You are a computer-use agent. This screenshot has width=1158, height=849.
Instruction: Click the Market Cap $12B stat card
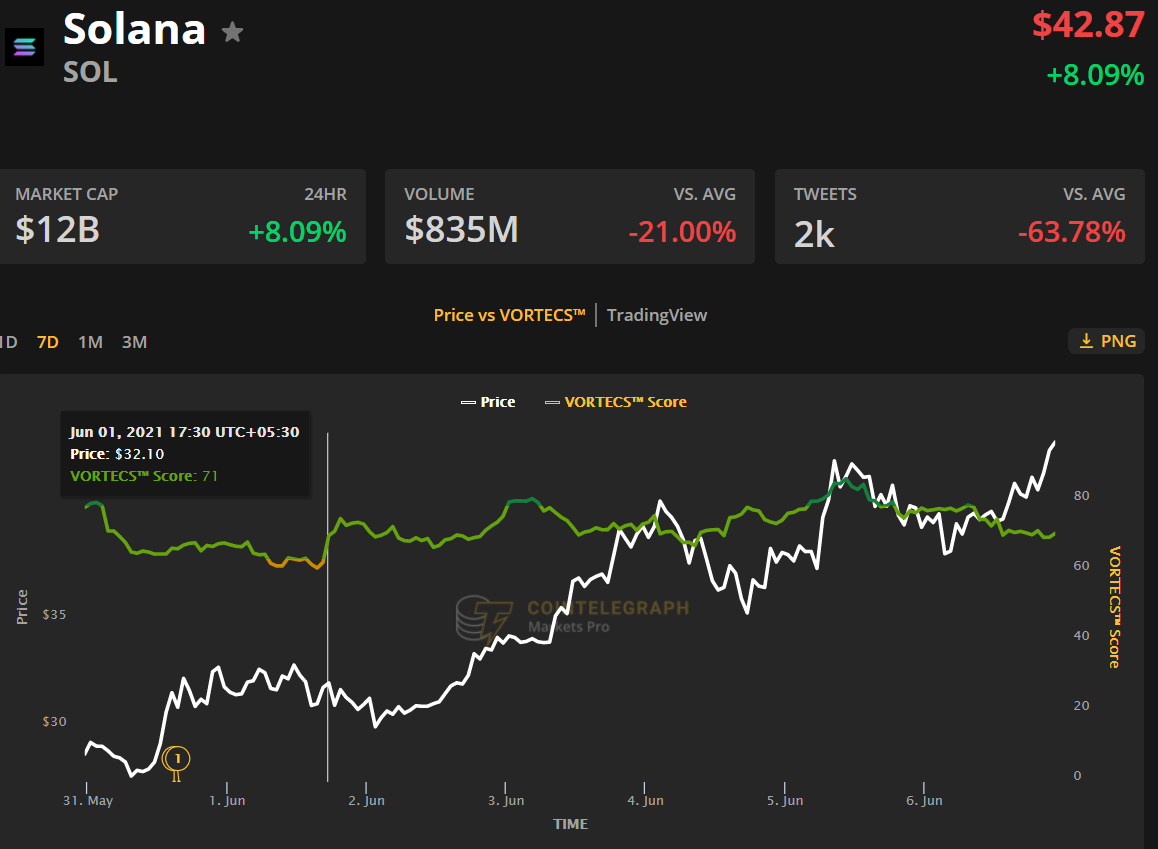coord(184,216)
